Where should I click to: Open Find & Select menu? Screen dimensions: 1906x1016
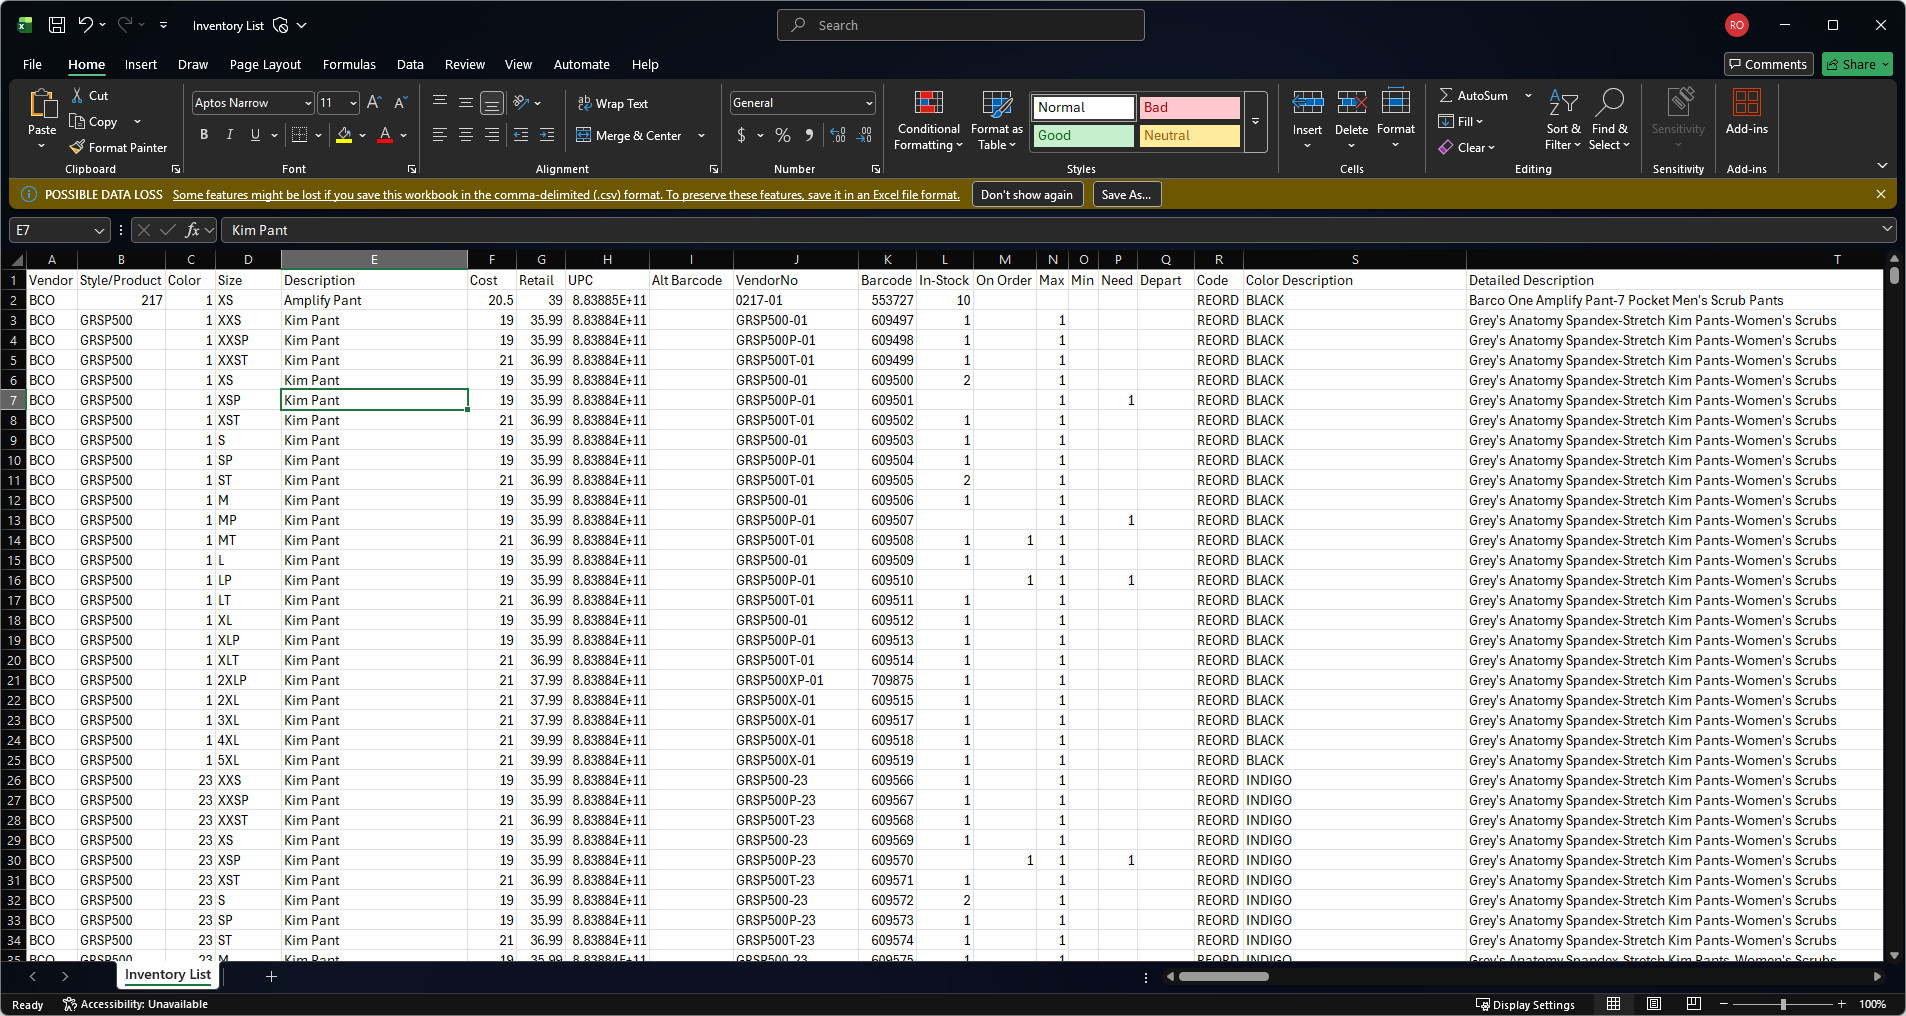[x=1609, y=121]
